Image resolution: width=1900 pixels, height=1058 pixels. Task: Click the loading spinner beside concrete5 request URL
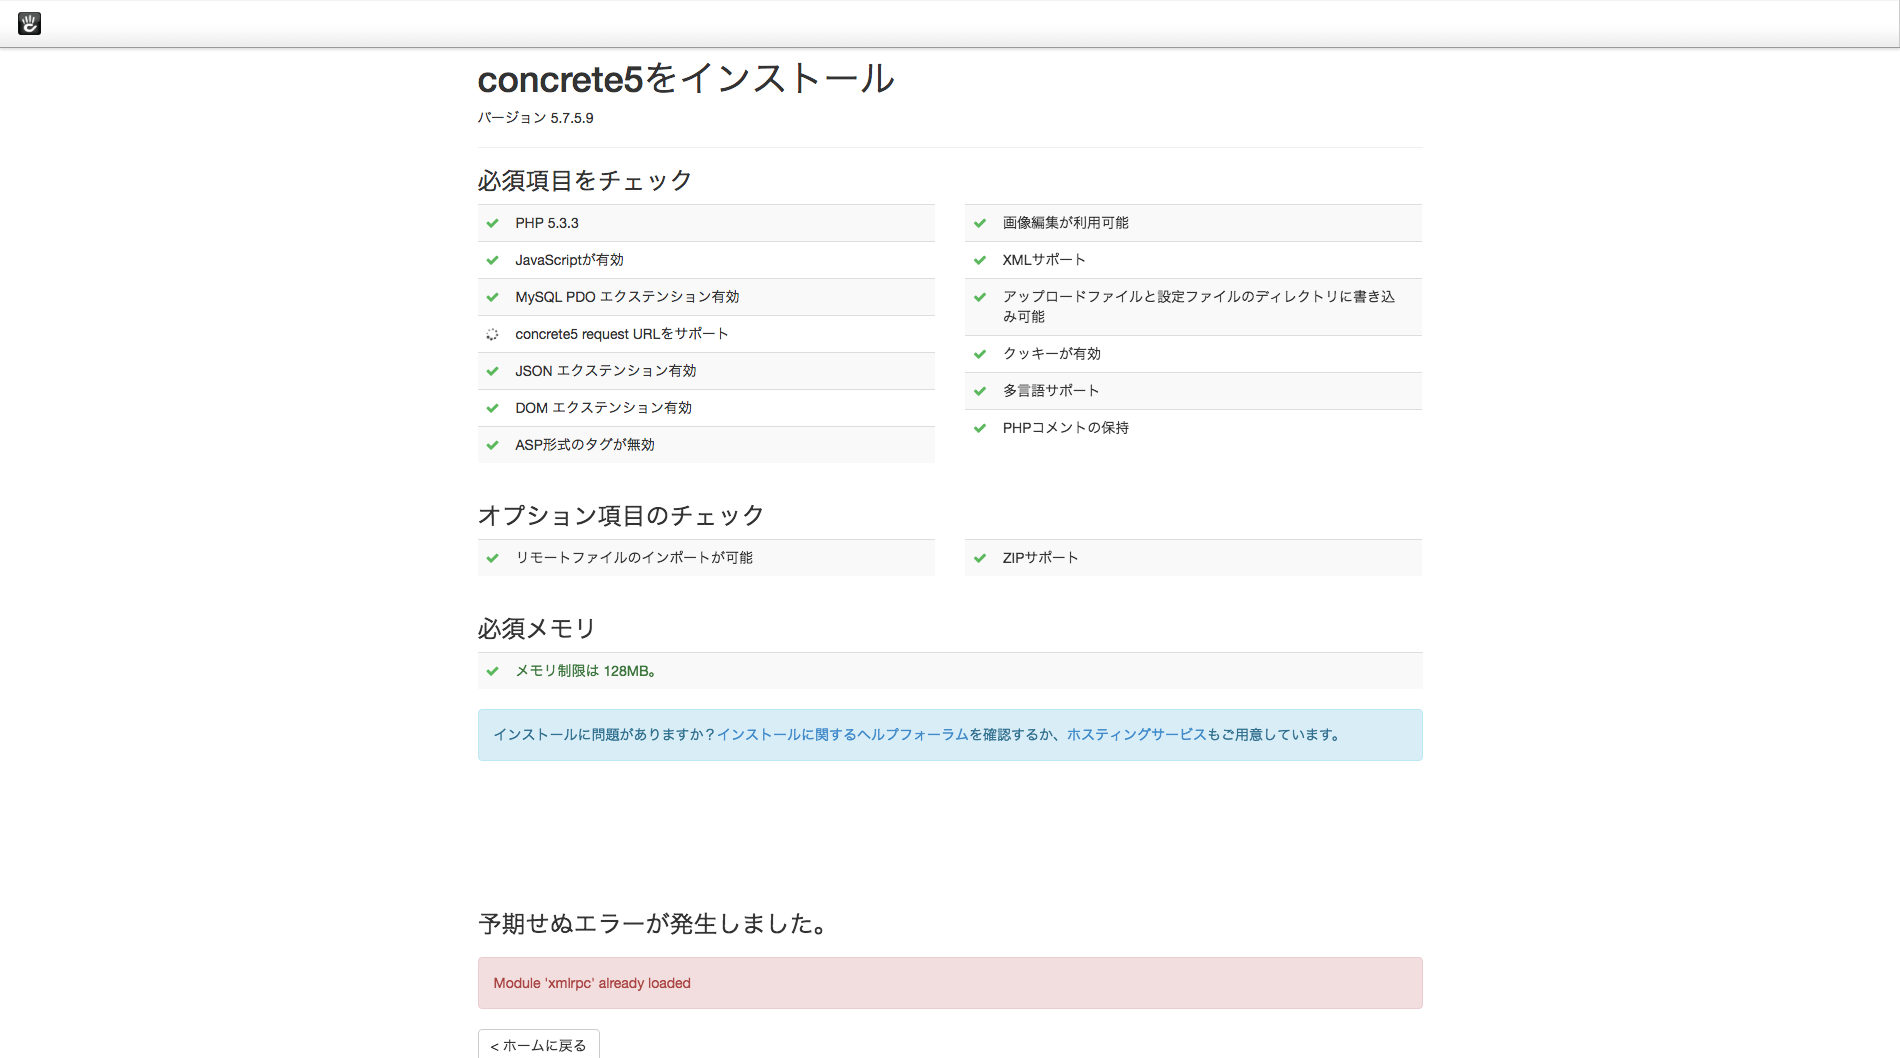[492, 334]
